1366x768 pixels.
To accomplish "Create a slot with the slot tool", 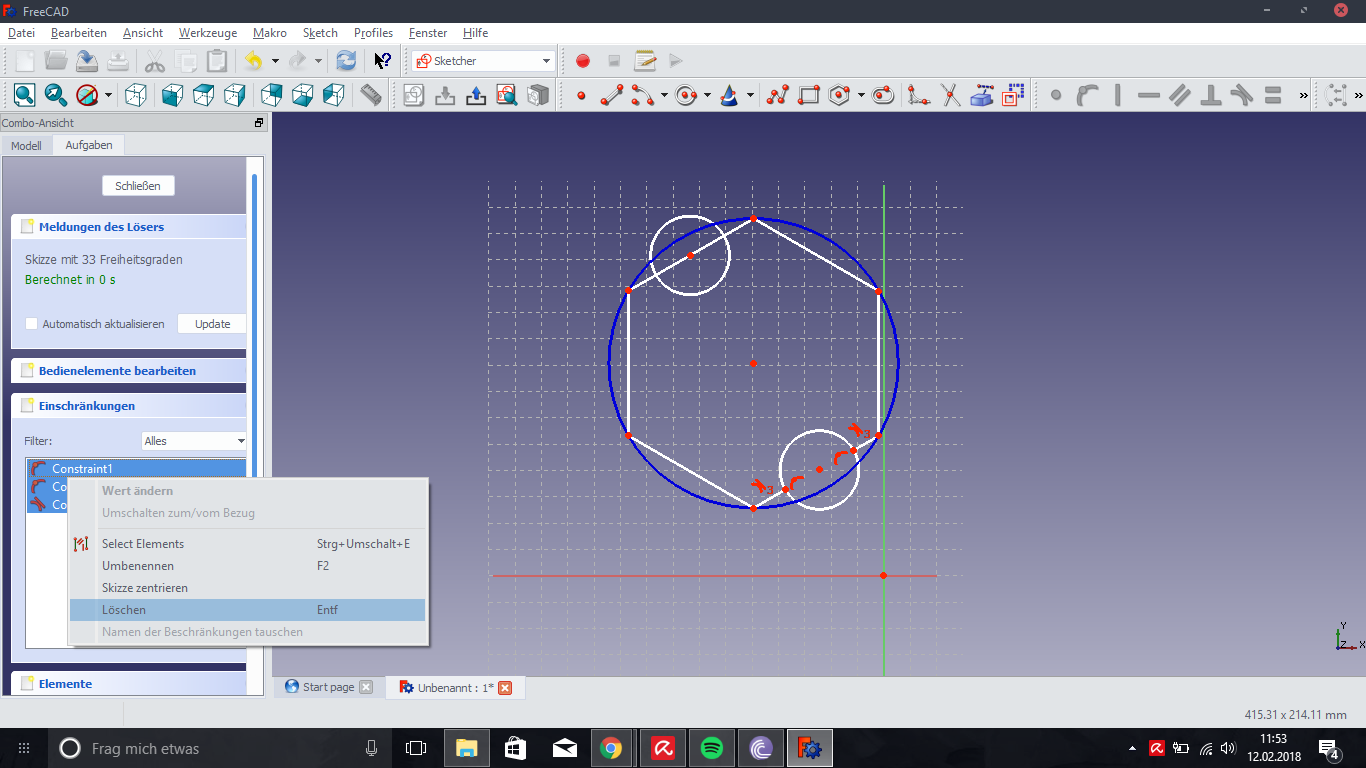I will click(x=883, y=96).
